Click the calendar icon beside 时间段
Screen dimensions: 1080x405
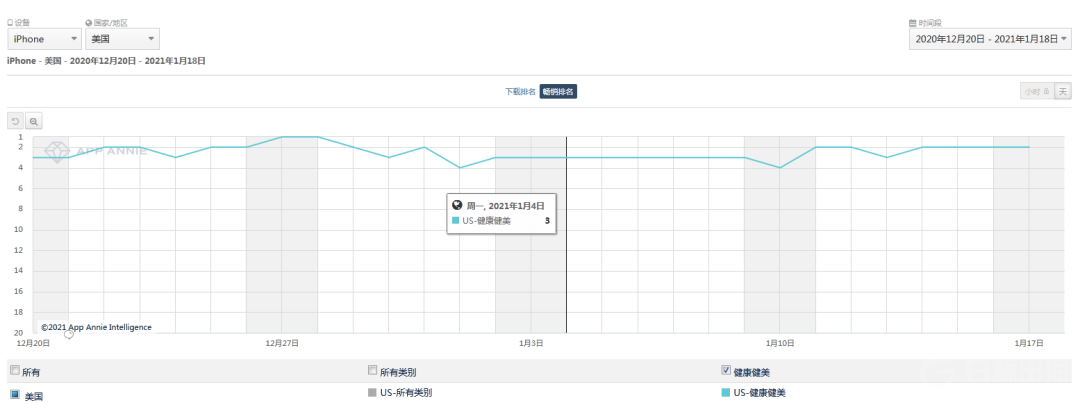(x=913, y=23)
